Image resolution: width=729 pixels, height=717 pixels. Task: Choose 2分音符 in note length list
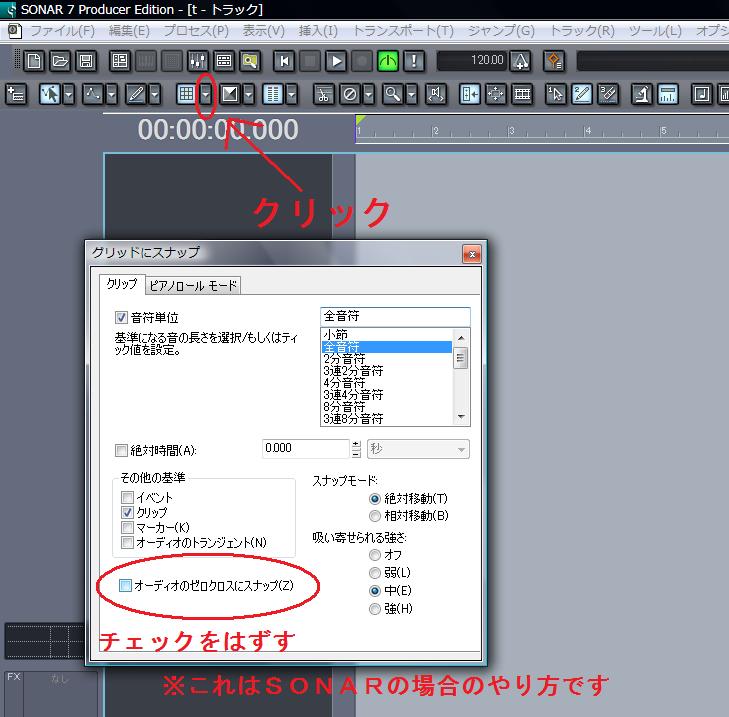click(386, 359)
